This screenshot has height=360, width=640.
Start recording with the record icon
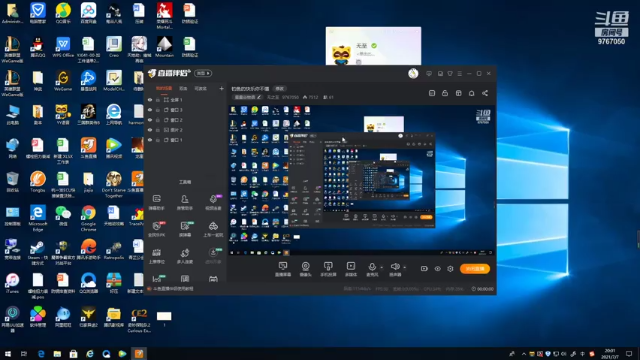coord(424,269)
